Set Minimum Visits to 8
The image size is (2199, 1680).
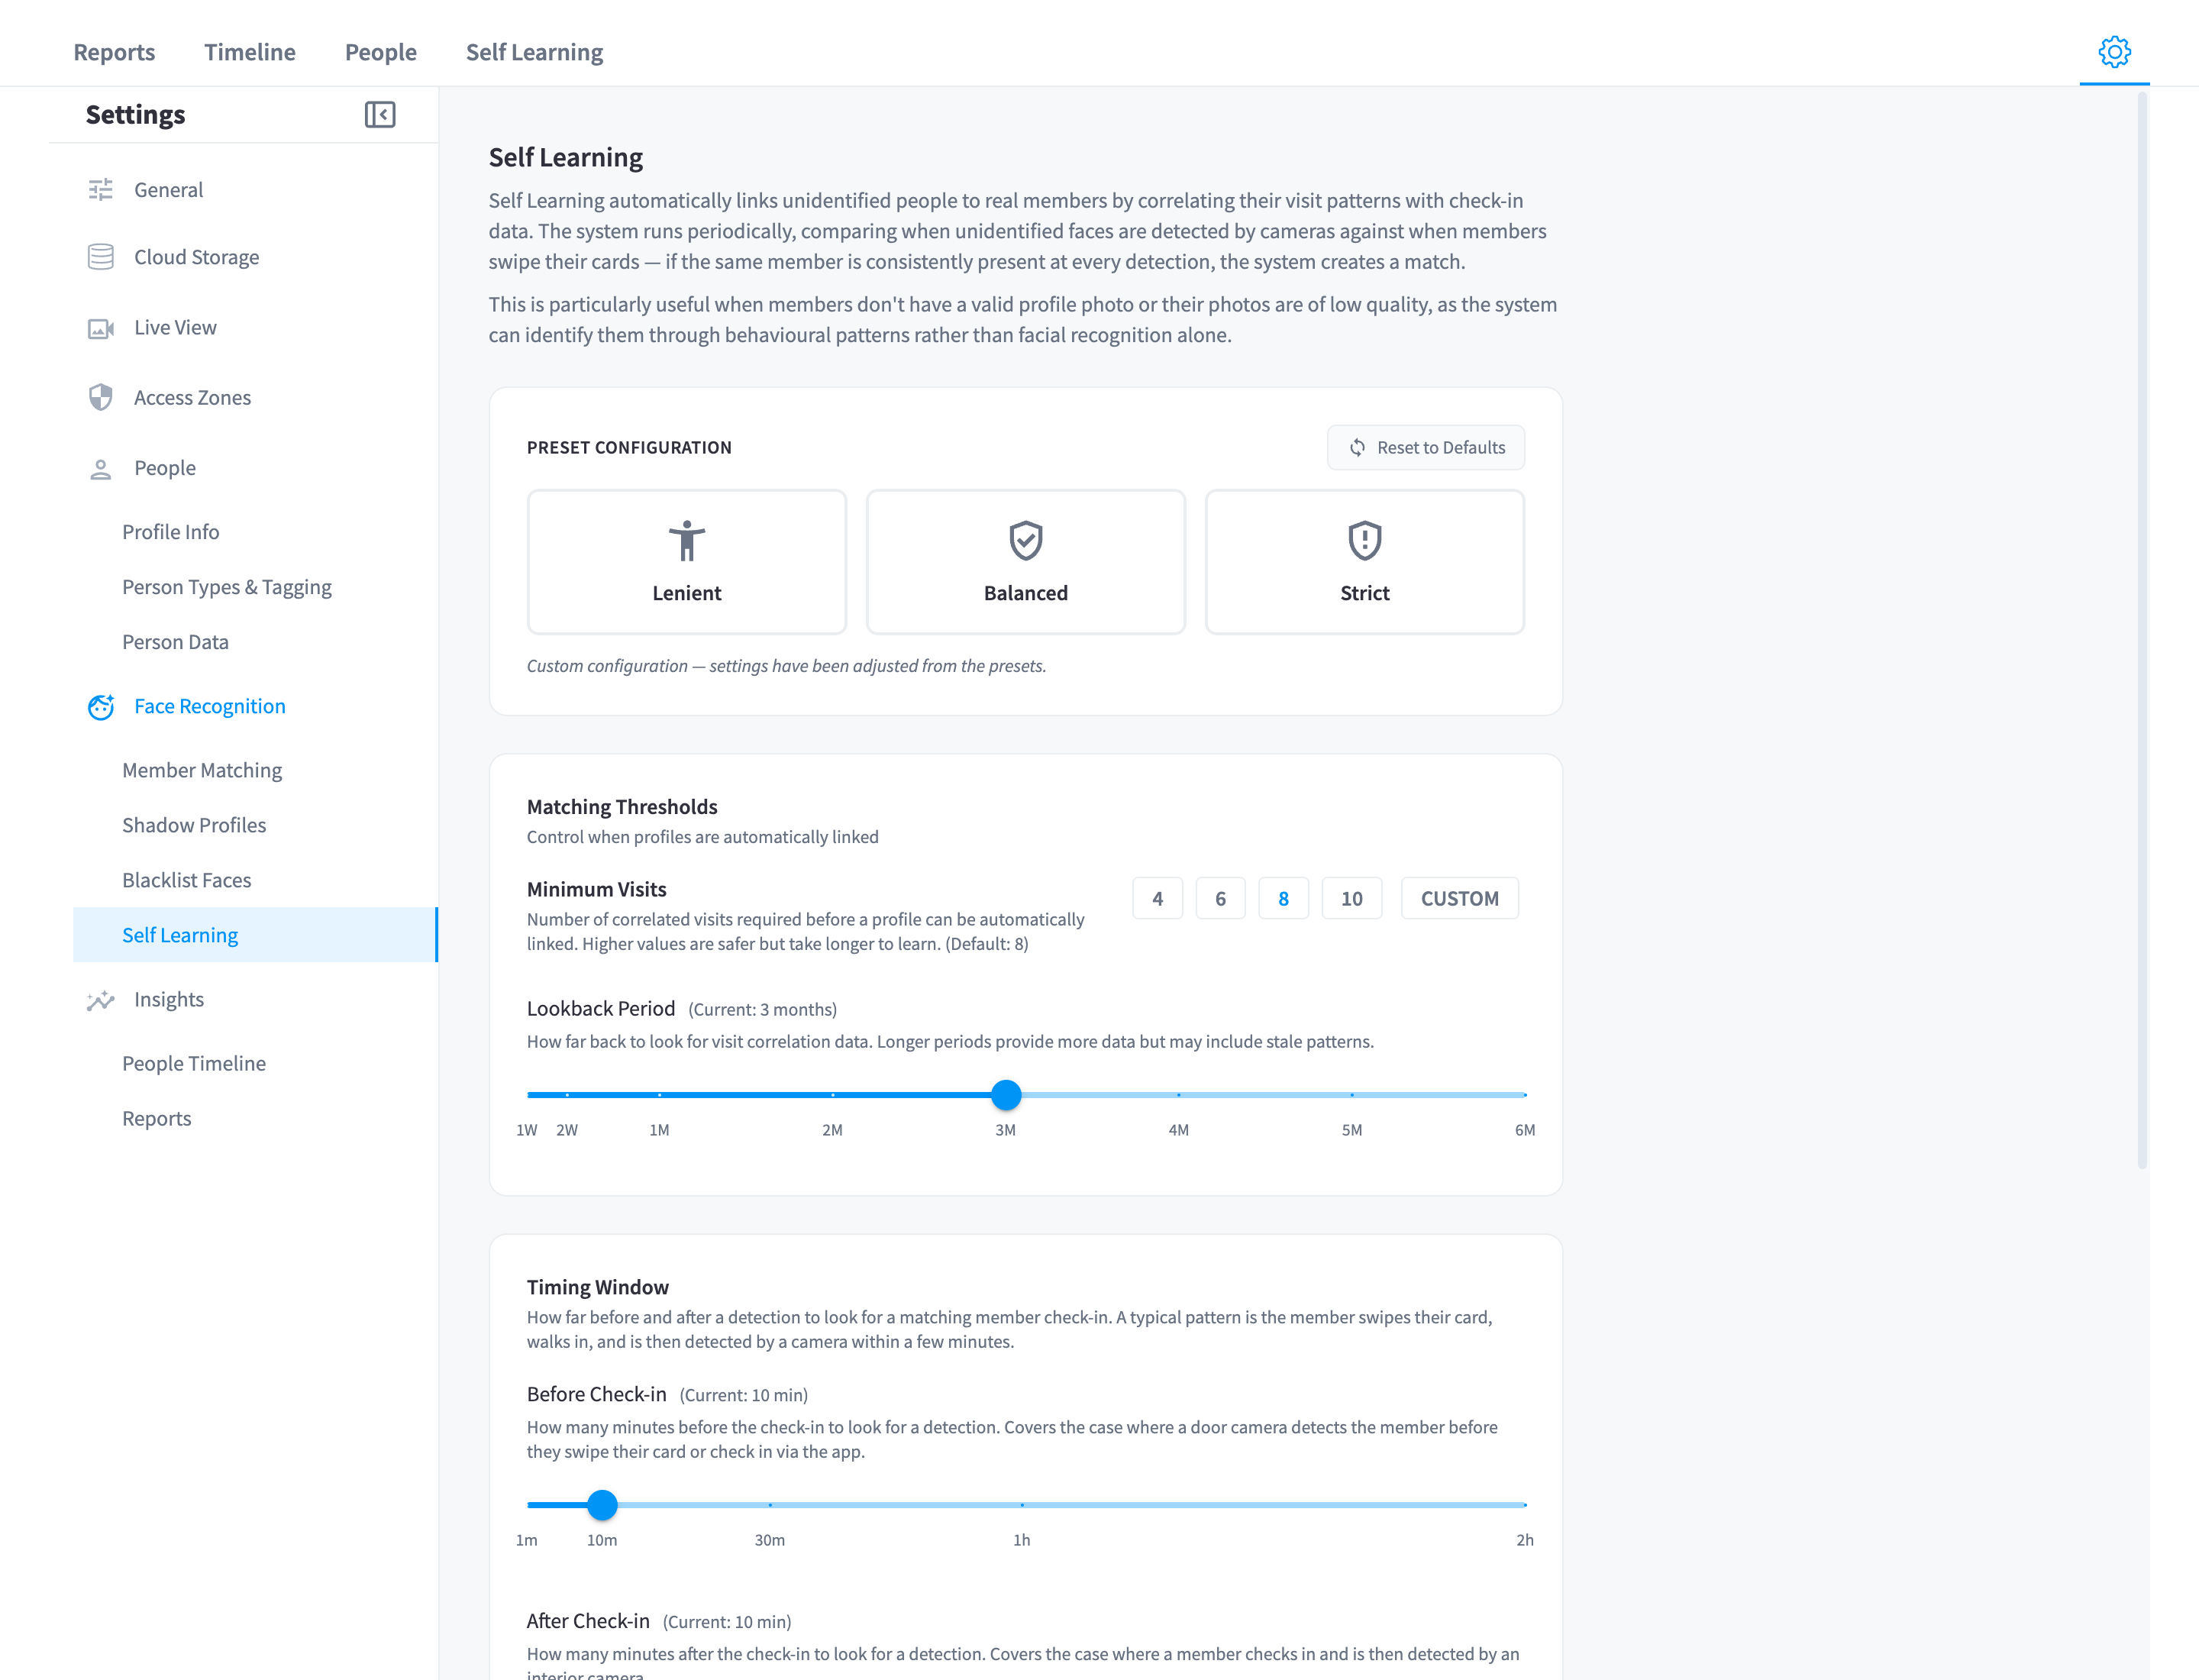tap(1284, 899)
